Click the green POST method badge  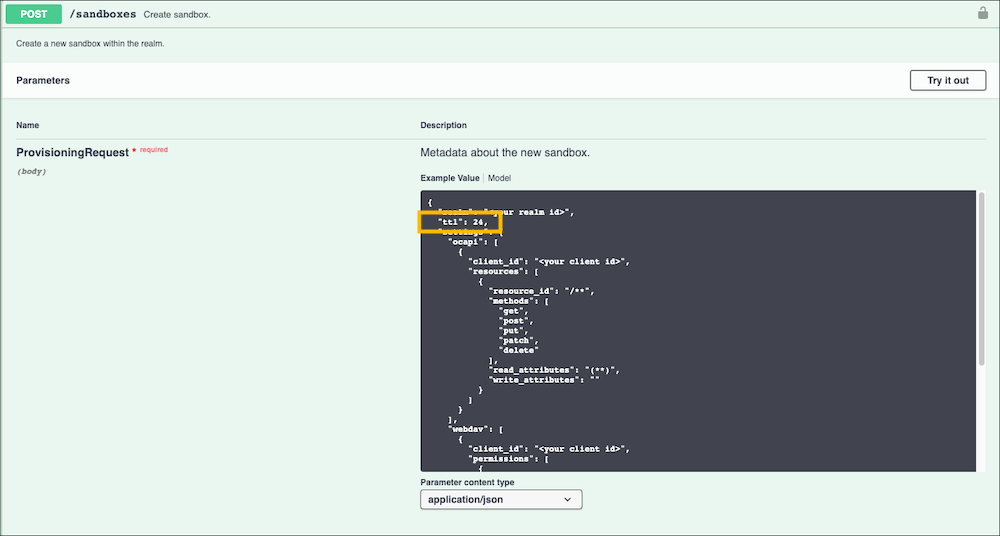[x=34, y=14]
